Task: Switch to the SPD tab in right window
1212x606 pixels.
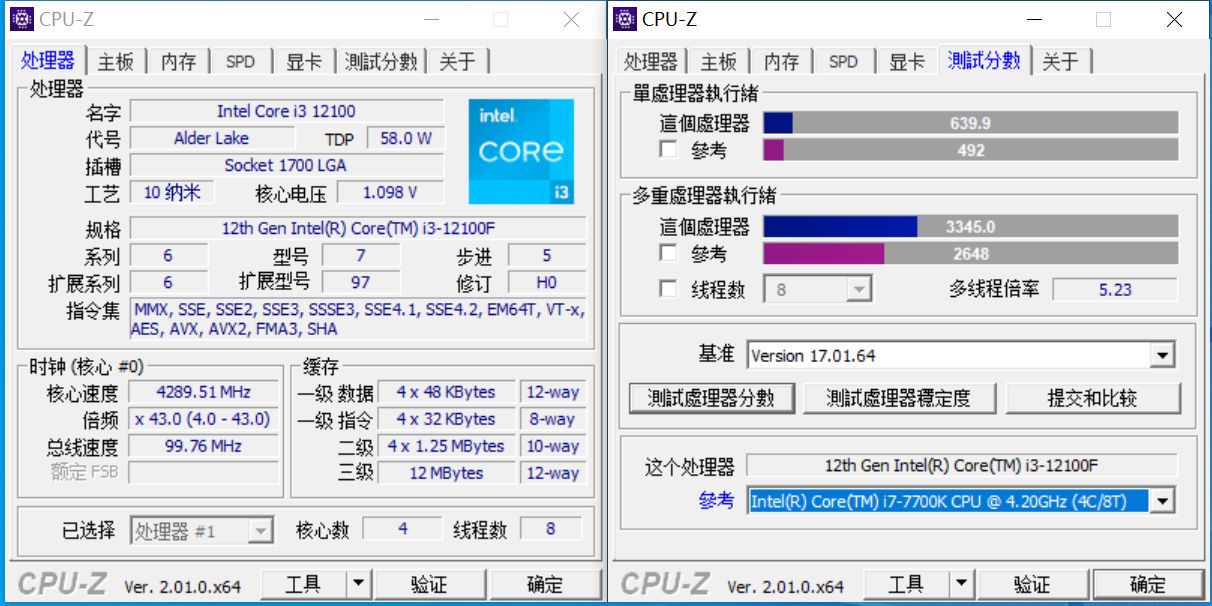Action: pos(843,61)
